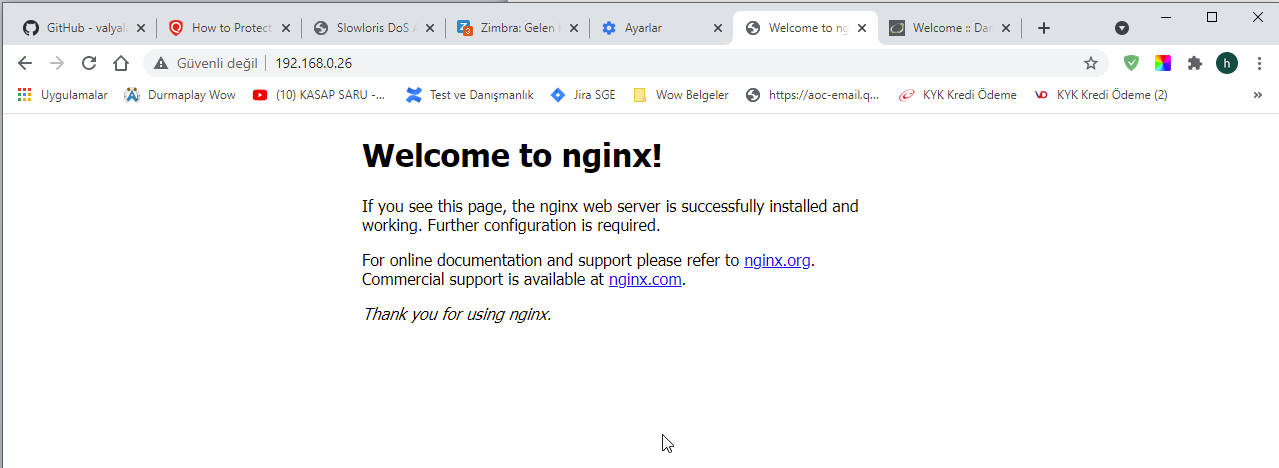Screen dimensions: 1279x468
Task: Open the tab search dropdown arrow
Action: click(1122, 28)
